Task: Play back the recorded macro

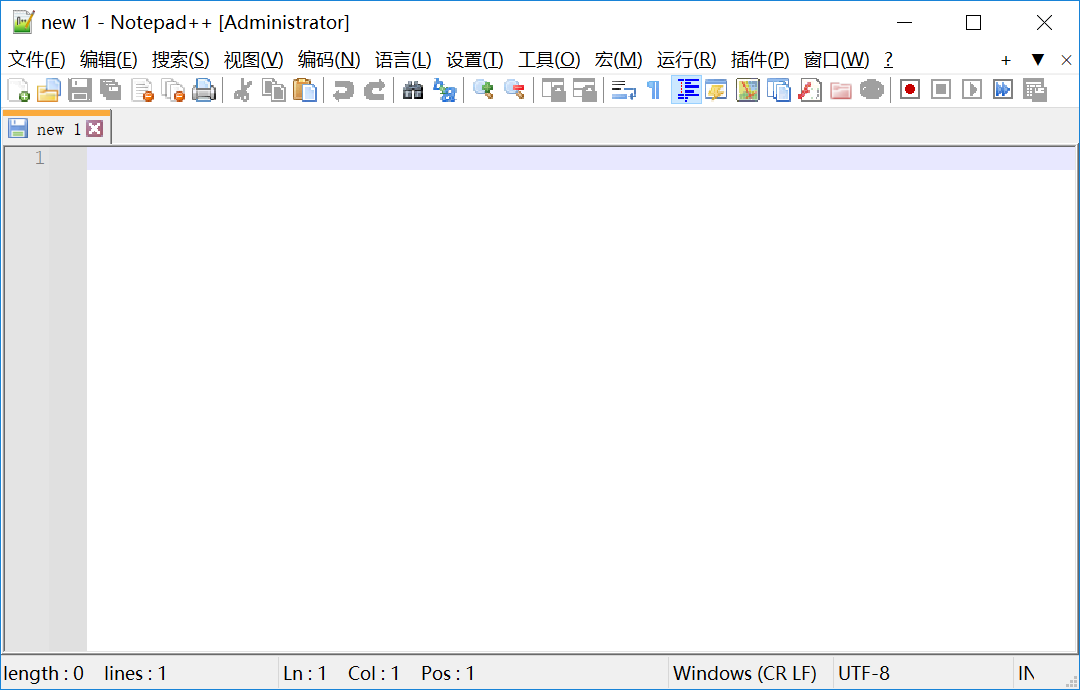Action: pyautogui.click(x=971, y=89)
